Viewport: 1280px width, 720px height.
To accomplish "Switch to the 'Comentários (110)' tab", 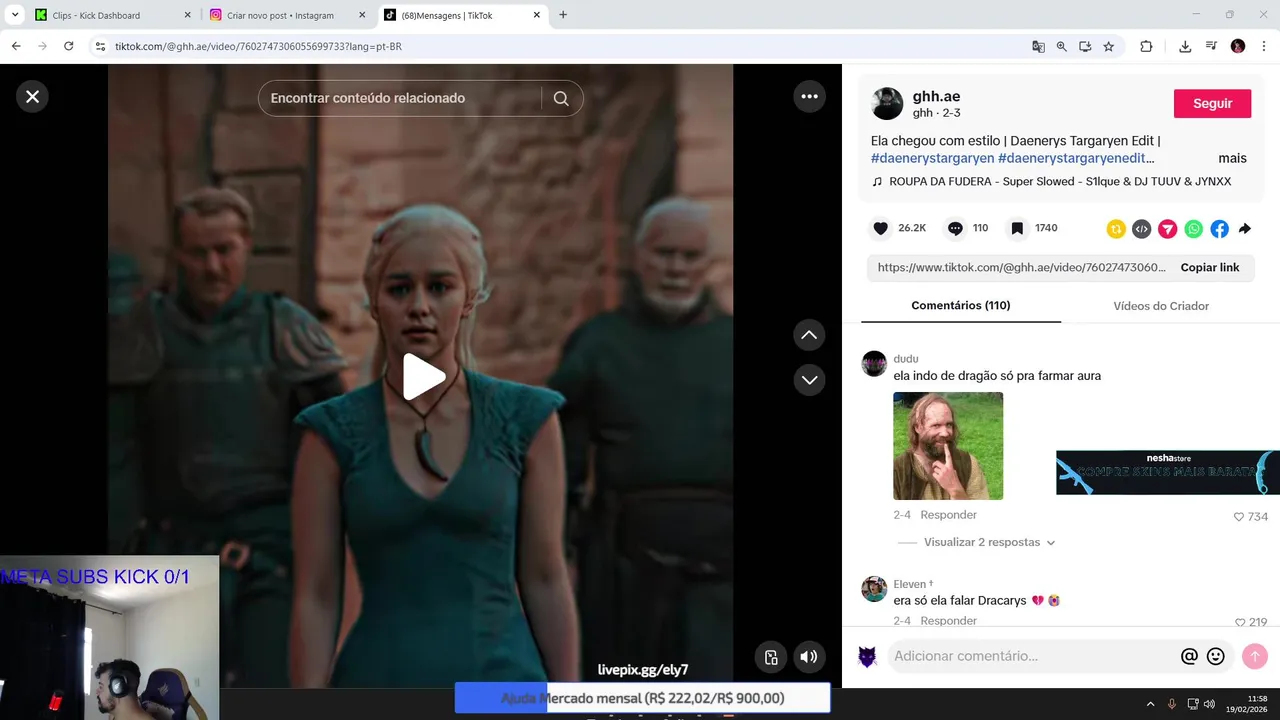I will tap(961, 305).
